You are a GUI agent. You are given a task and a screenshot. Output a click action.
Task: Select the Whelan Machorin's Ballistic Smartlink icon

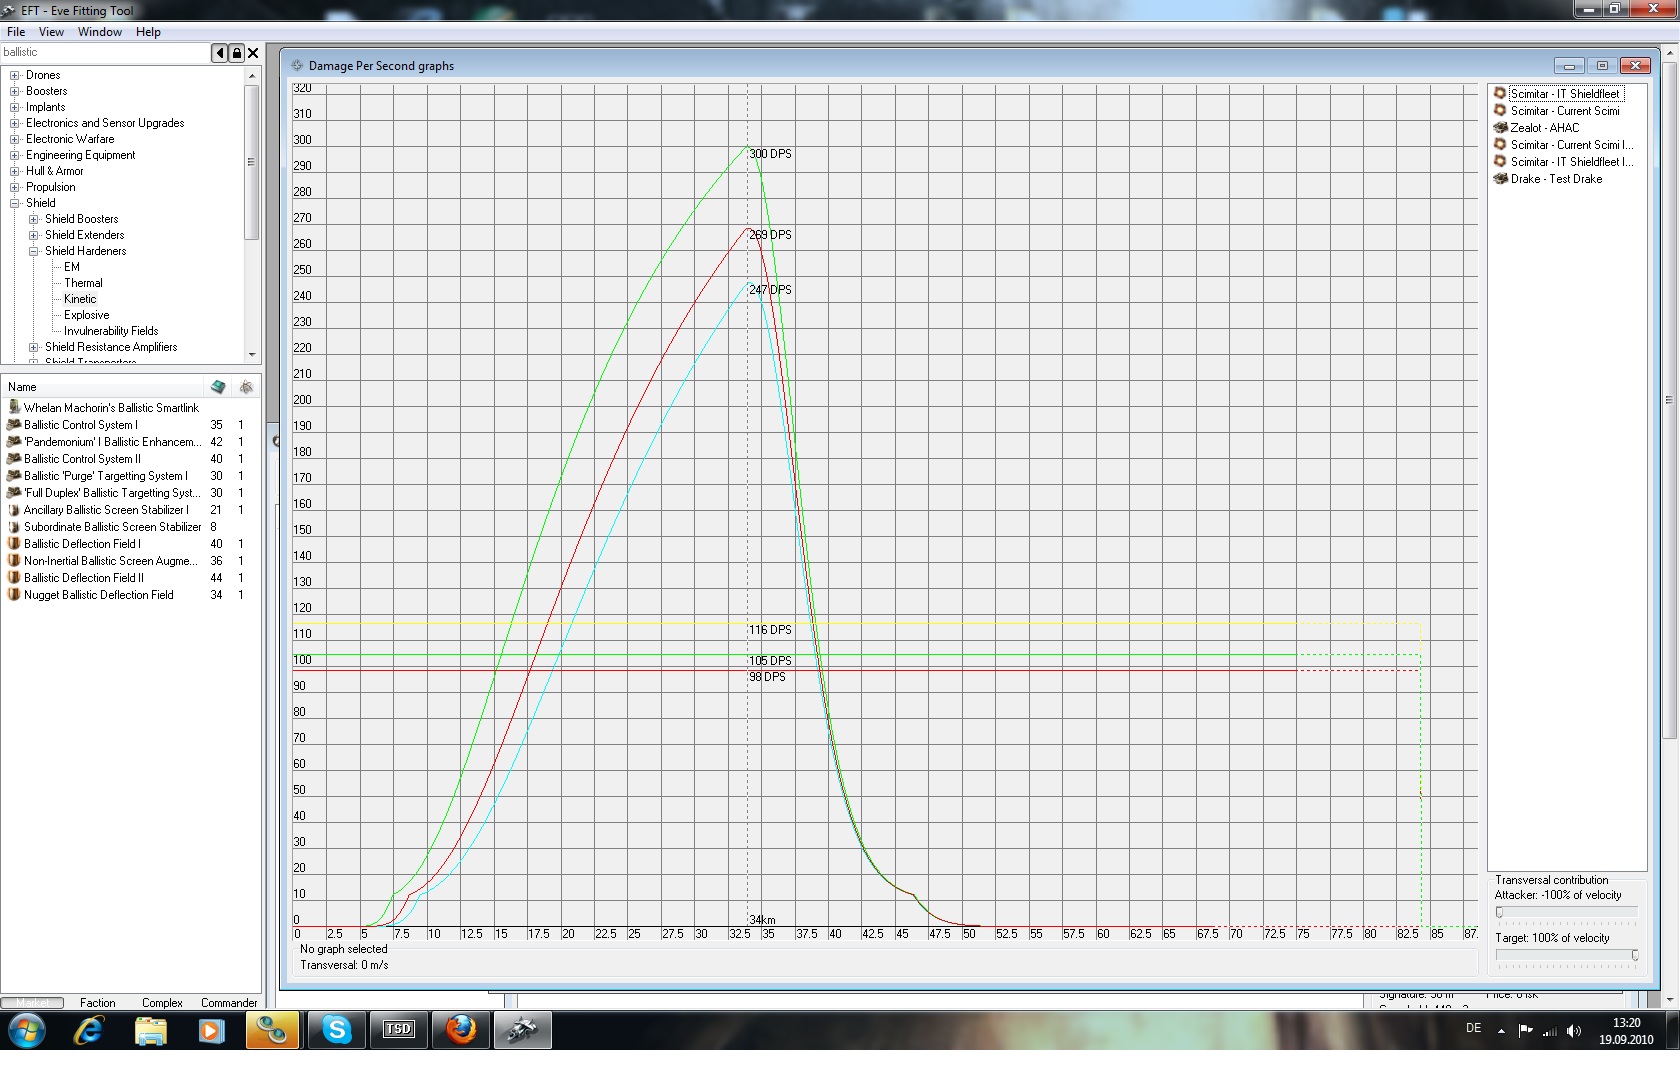tap(14, 408)
